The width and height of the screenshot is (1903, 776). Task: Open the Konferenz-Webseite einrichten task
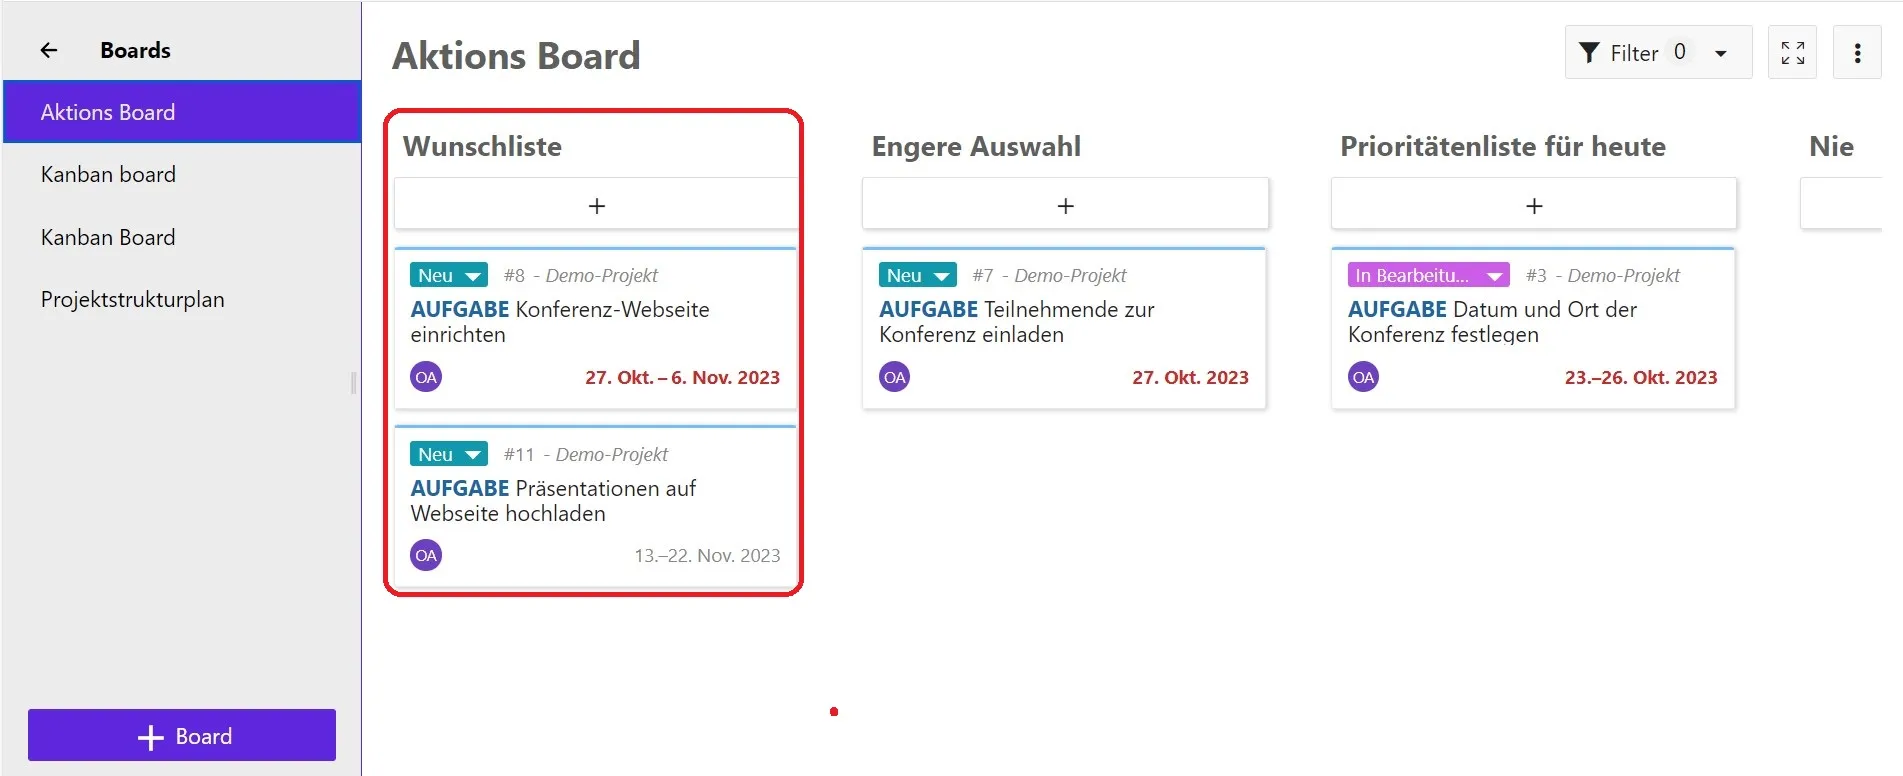point(560,321)
